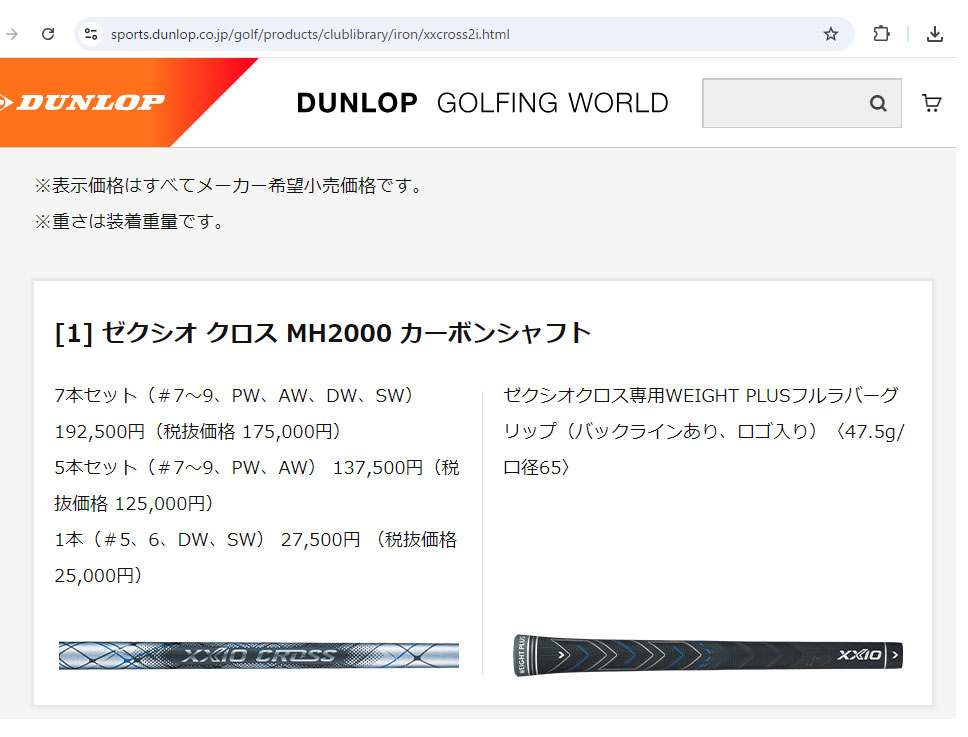Viewport: 968px width, 737px height.
Task: Open site information icon in address bar
Action: 91,34
